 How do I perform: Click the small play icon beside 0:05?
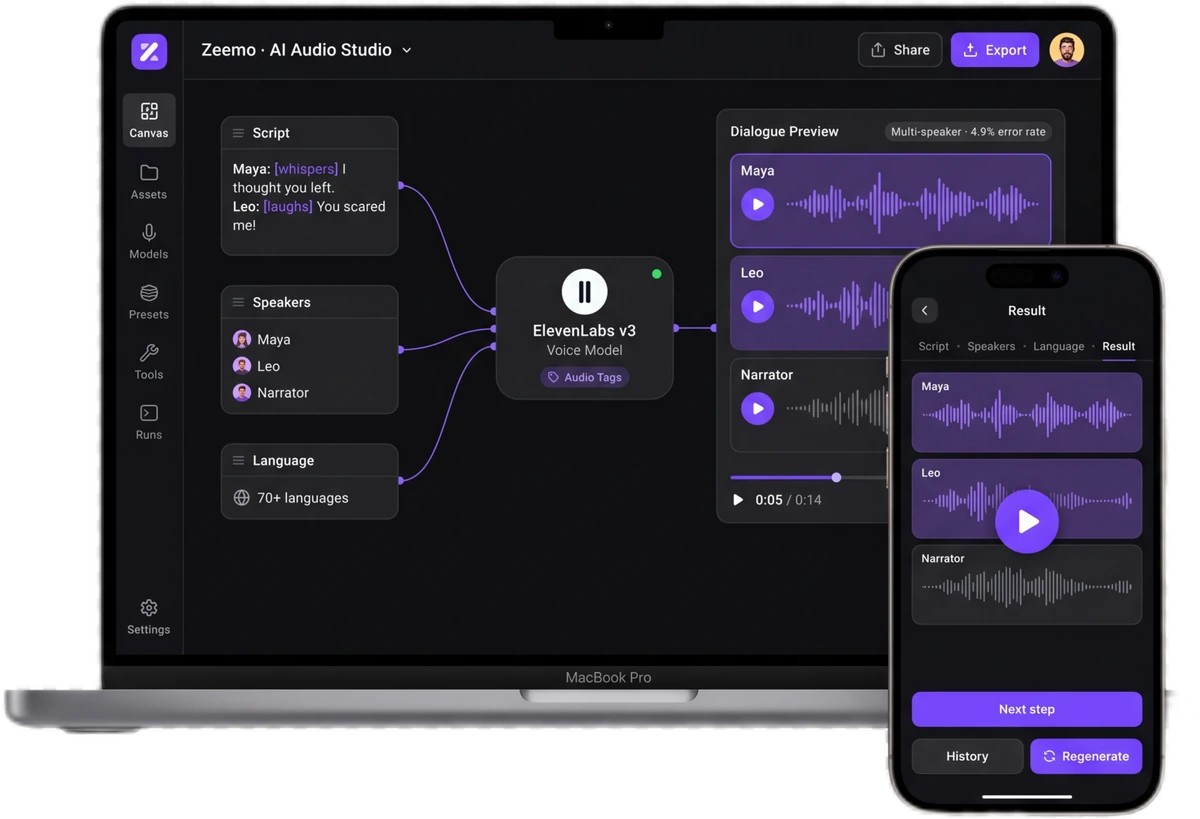738,500
